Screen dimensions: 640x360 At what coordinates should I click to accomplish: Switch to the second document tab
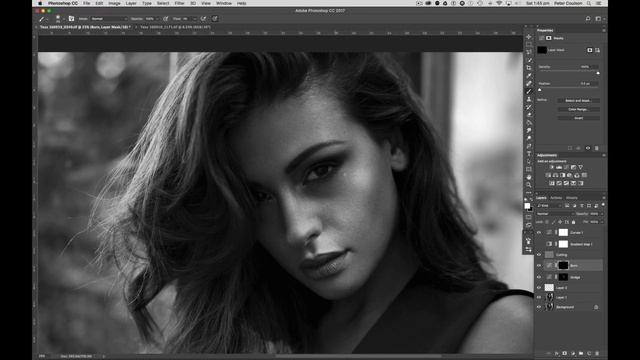pyautogui.click(x=176, y=27)
